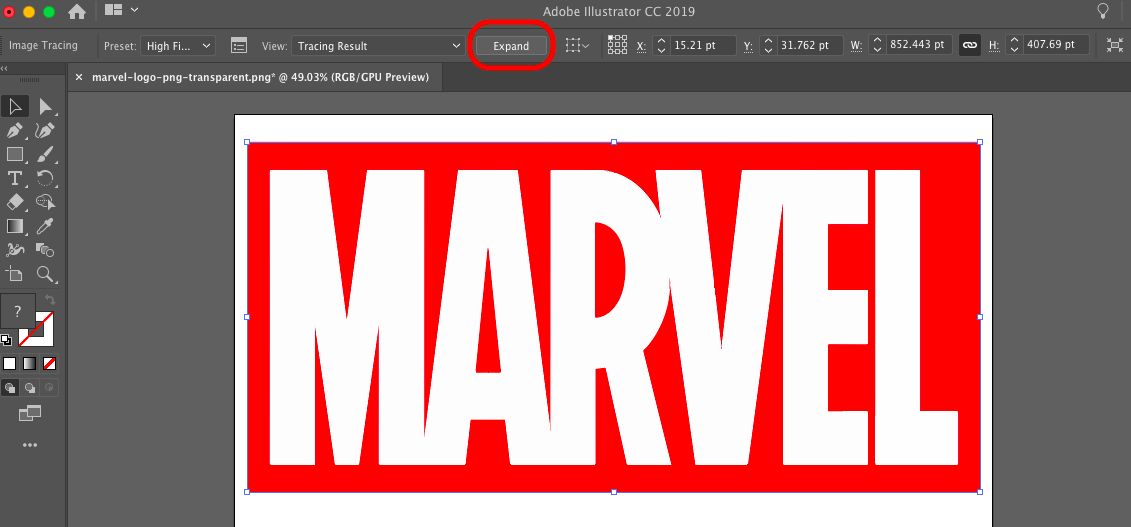Image resolution: width=1131 pixels, height=527 pixels.
Task: Click the X: position label
Action: [641, 46]
